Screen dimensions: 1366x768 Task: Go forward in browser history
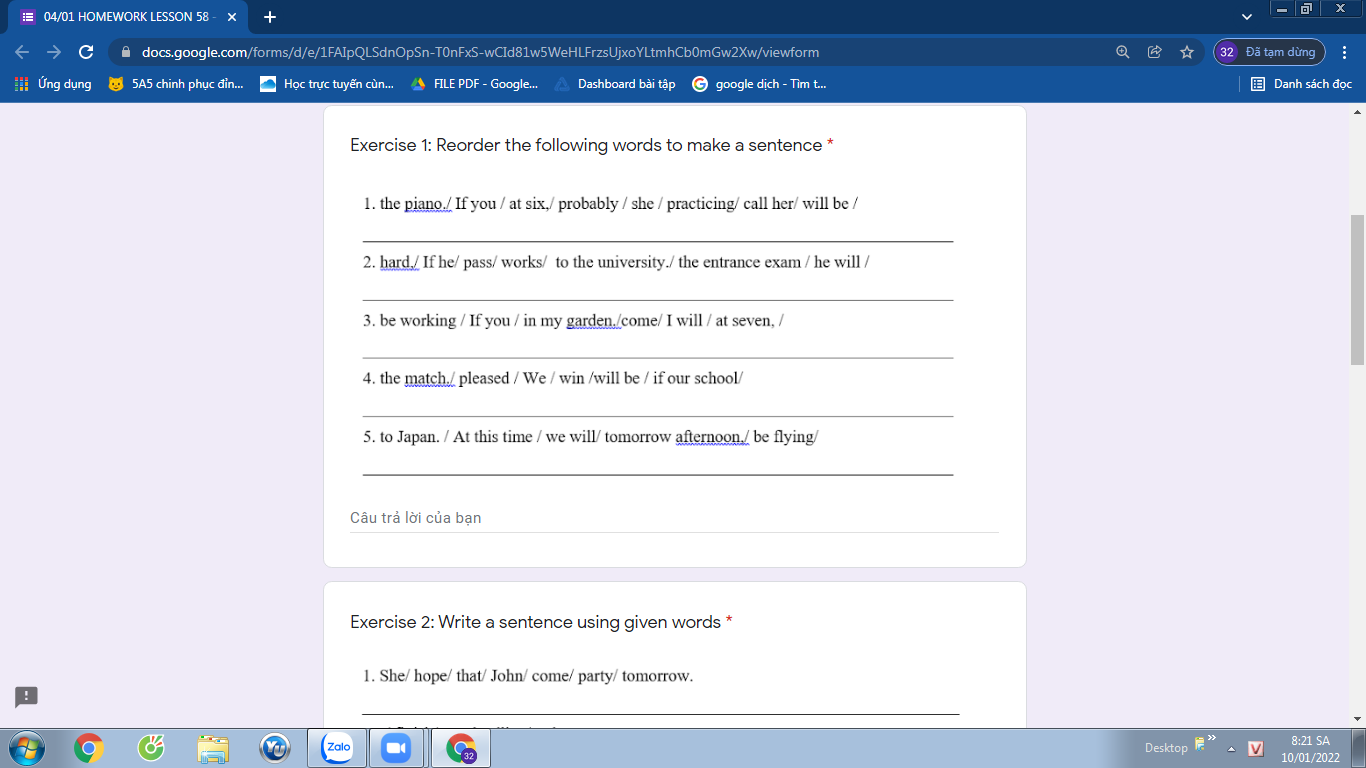click(54, 52)
